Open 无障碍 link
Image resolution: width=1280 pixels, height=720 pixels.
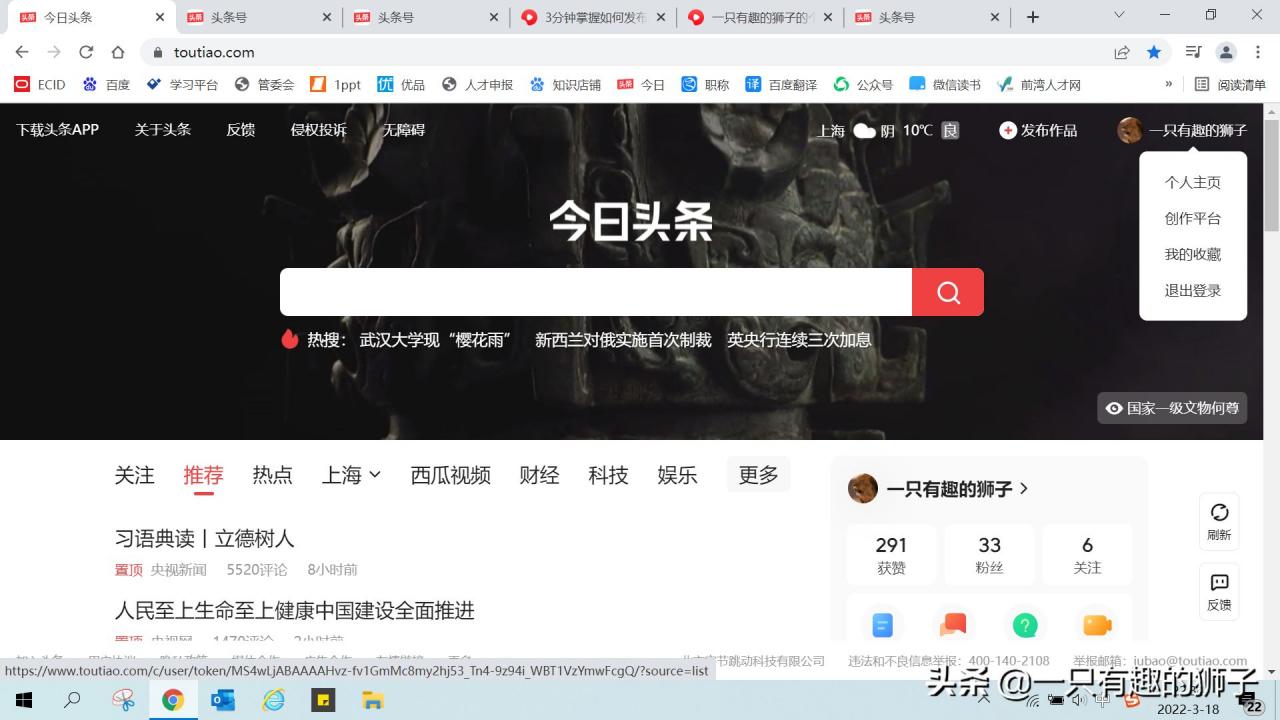(404, 130)
